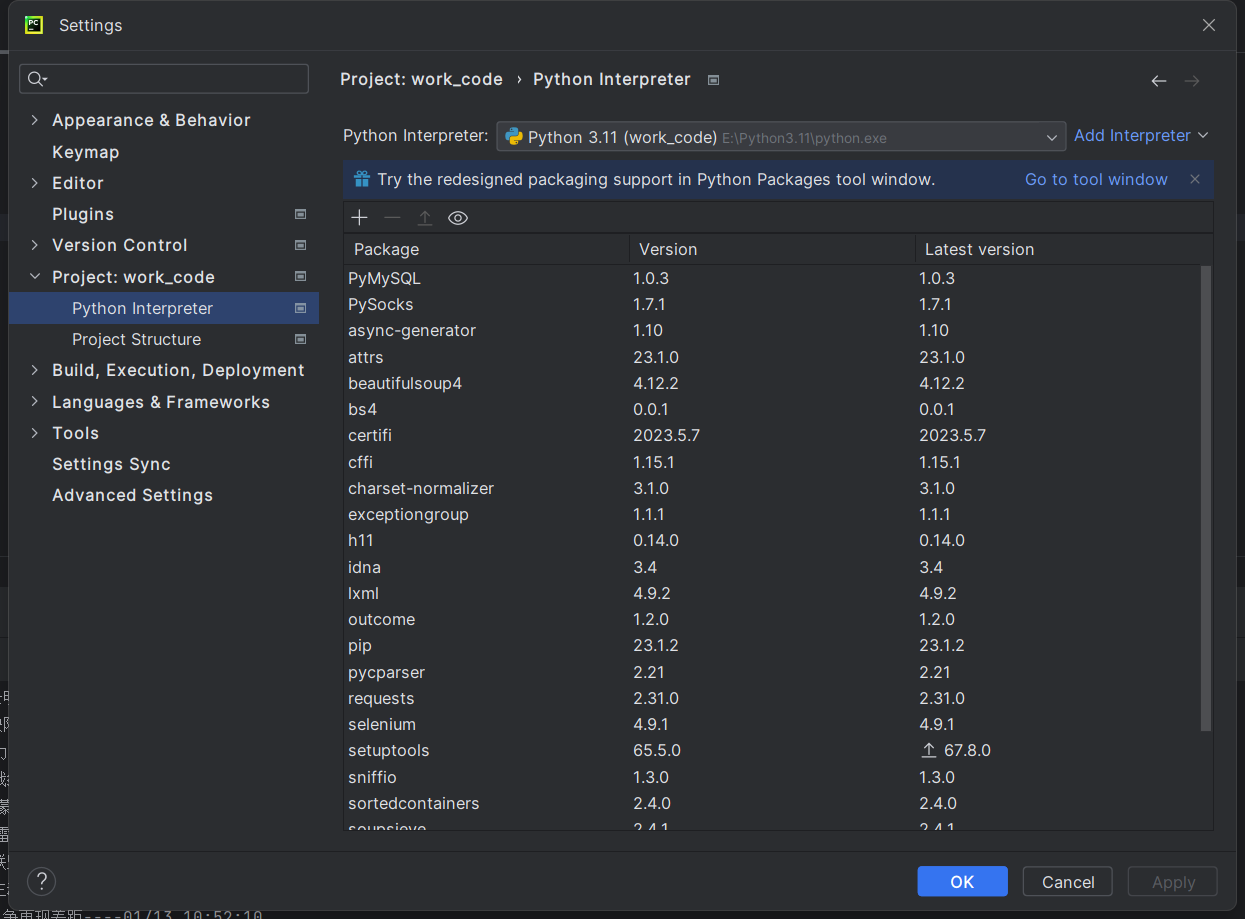1245x919 pixels.
Task: Expand the Version Control section
Action: pyautogui.click(x=35, y=245)
